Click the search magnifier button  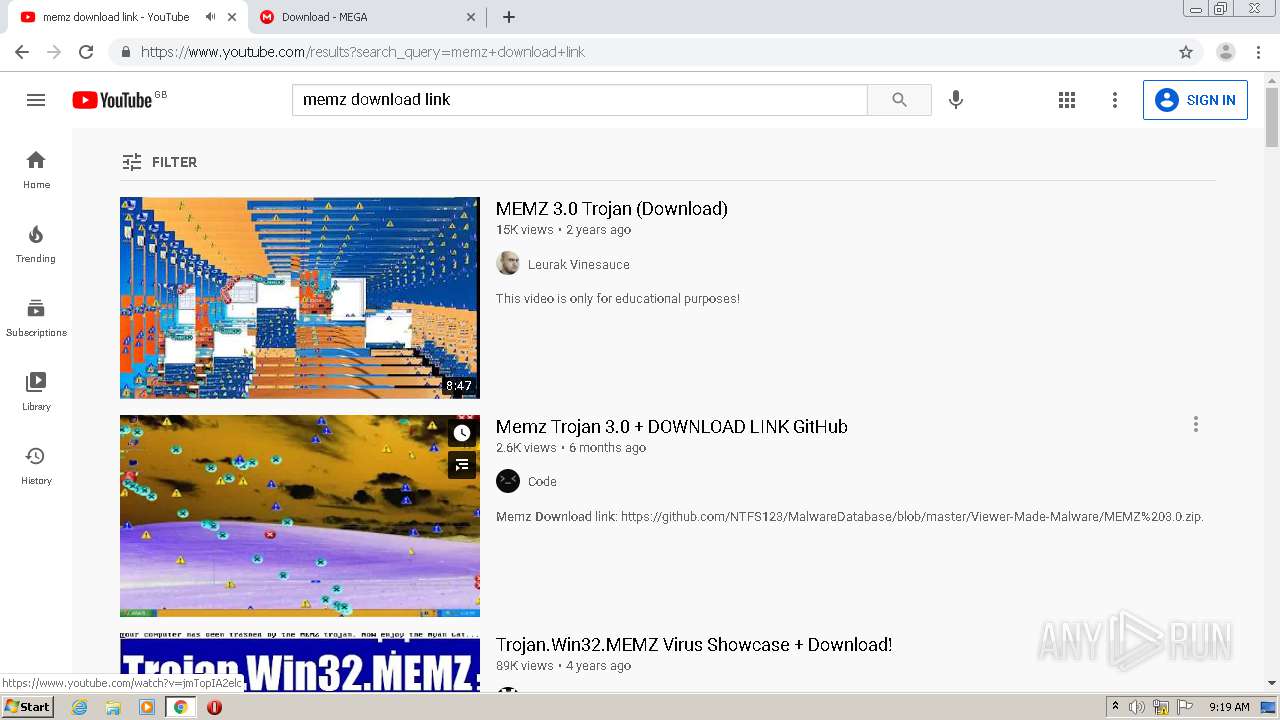pos(899,100)
